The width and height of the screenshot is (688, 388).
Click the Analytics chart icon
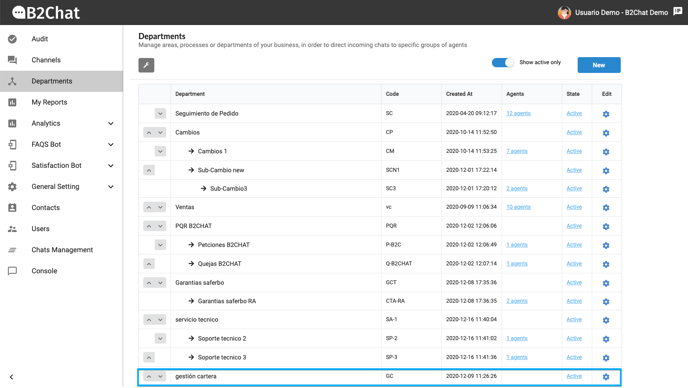point(12,123)
